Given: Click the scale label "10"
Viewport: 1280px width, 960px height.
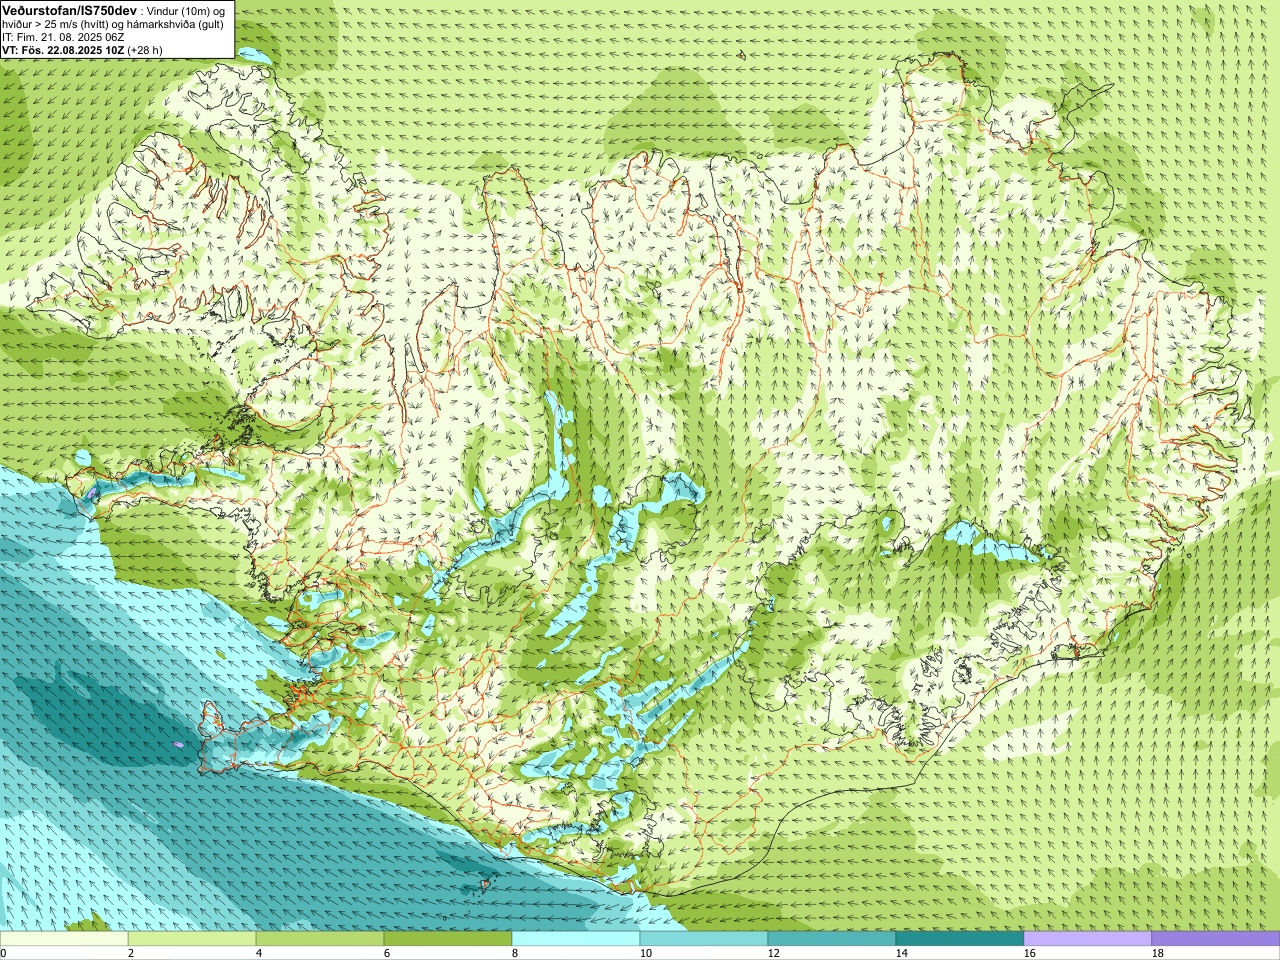Looking at the screenshot, I should [x=646, y=953].
